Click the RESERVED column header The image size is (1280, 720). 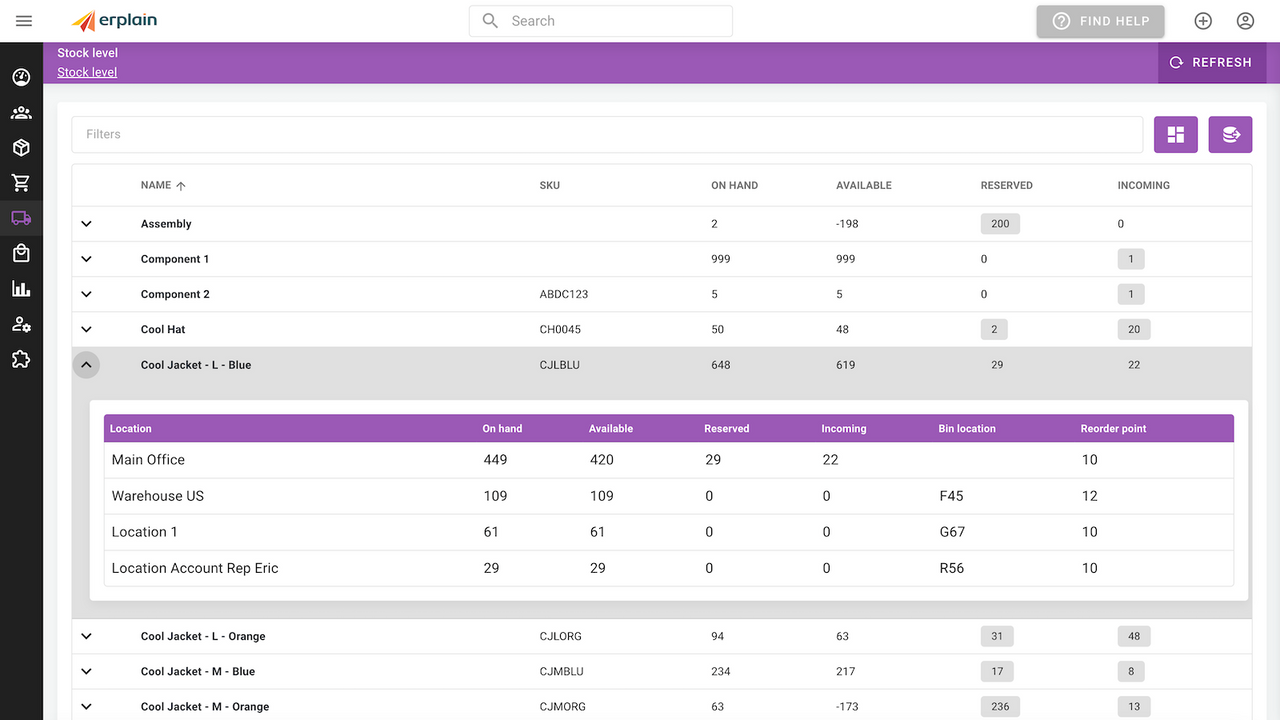(x=1007, y=185)
